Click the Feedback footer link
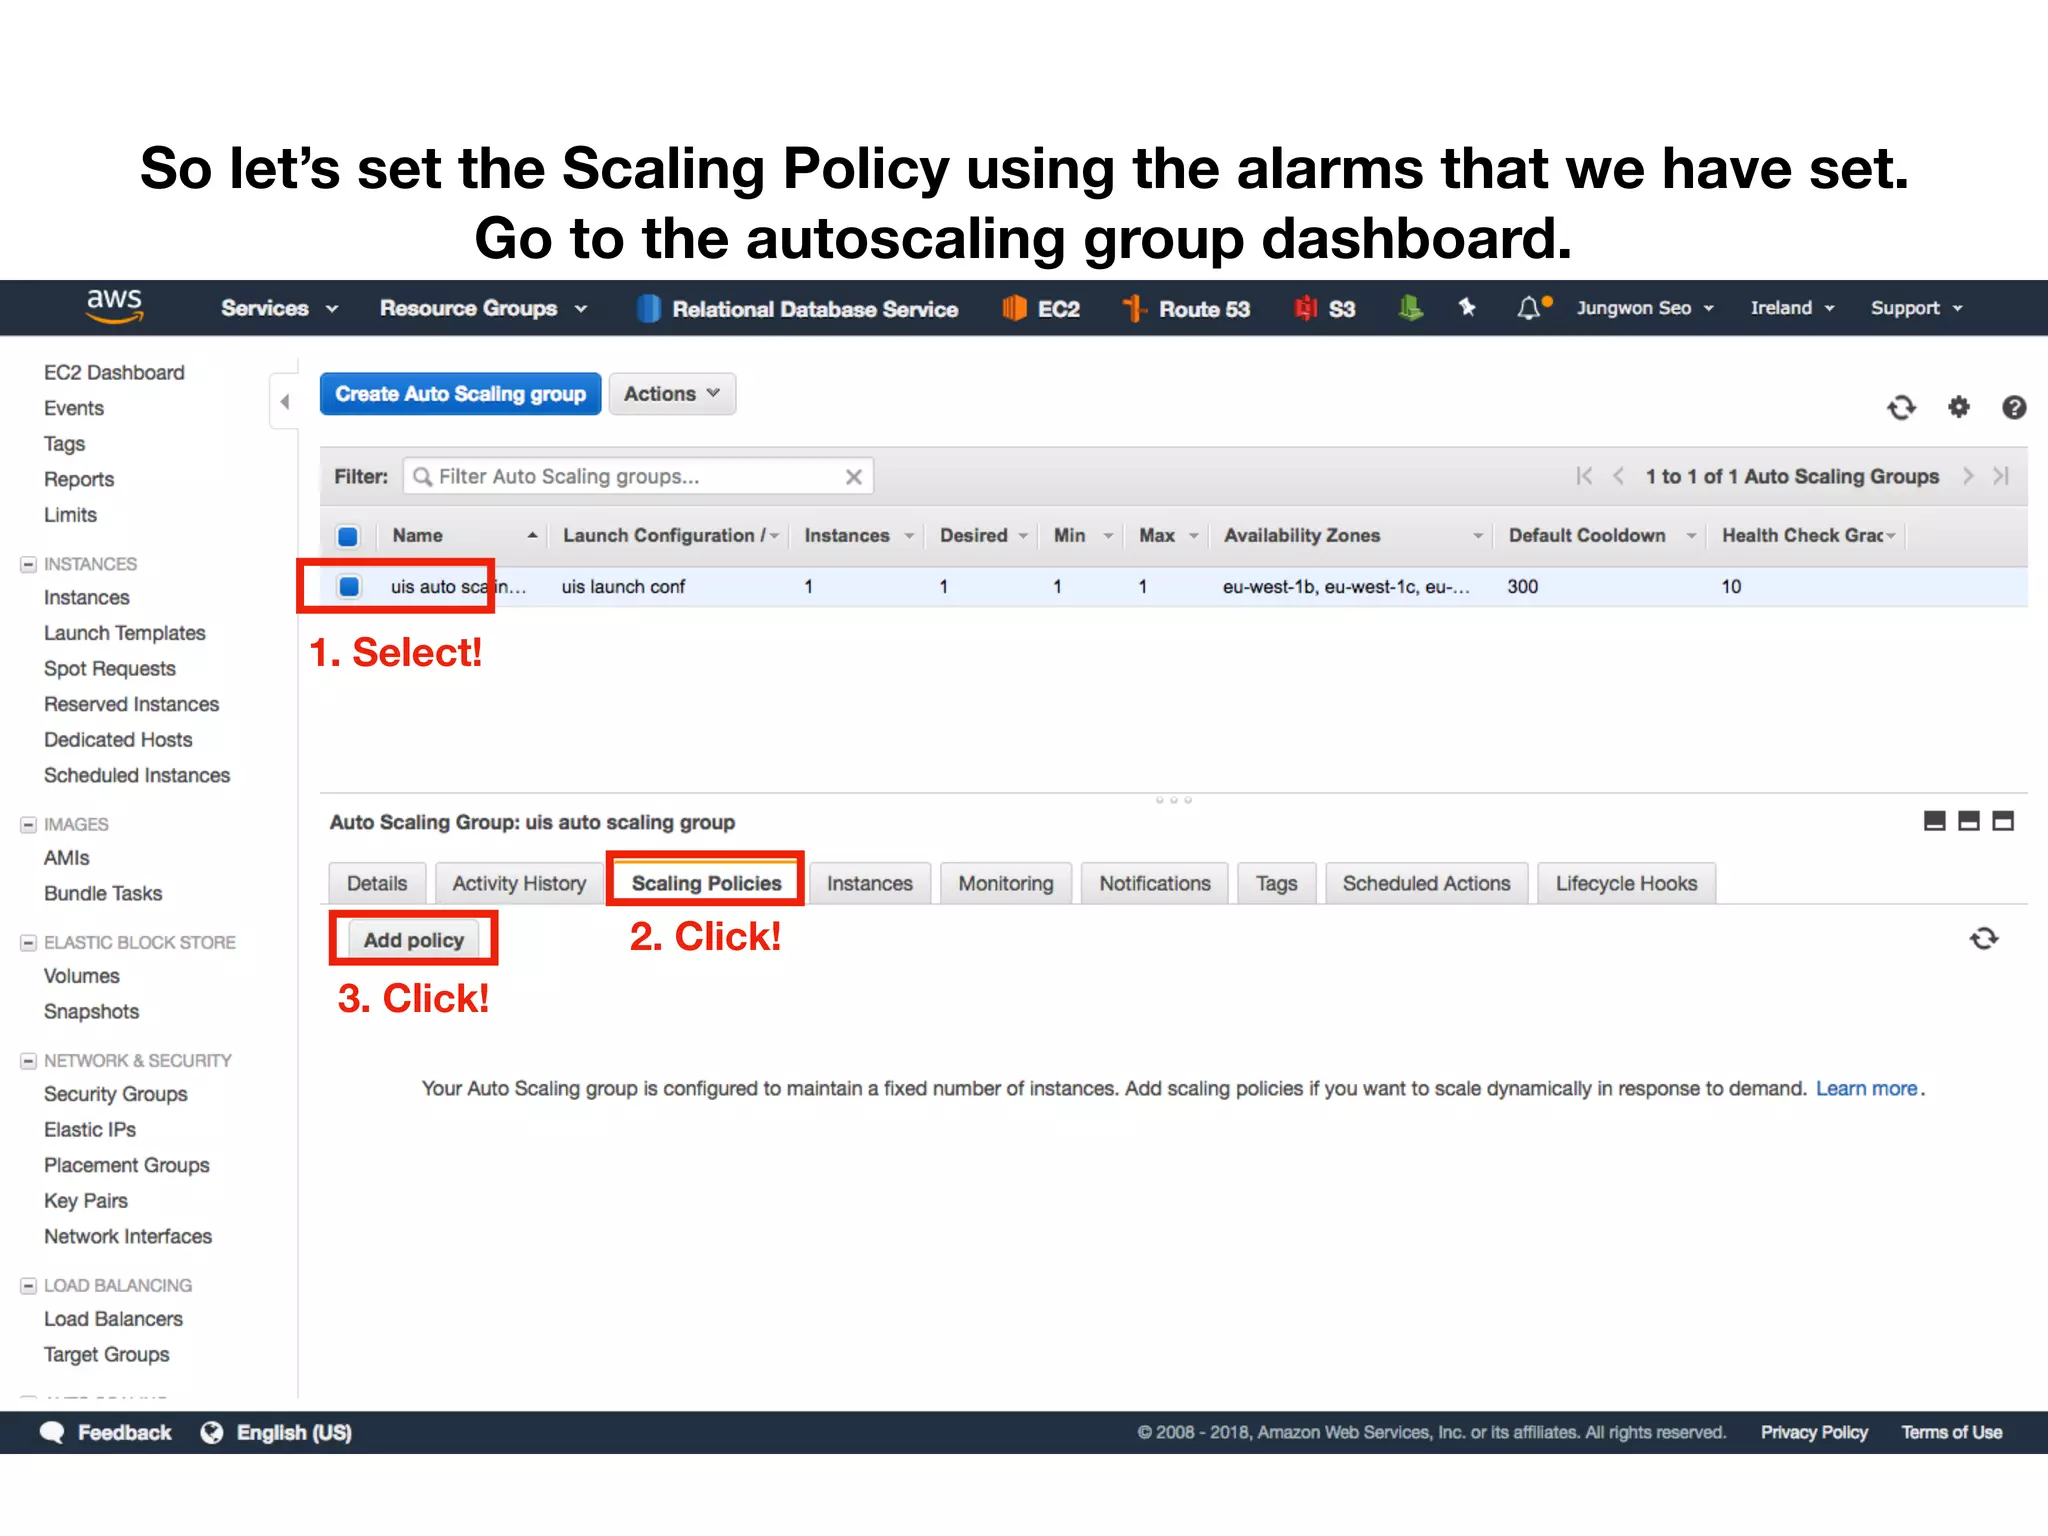Viewport: 2048px width, 1536px height. [125, 1433]
